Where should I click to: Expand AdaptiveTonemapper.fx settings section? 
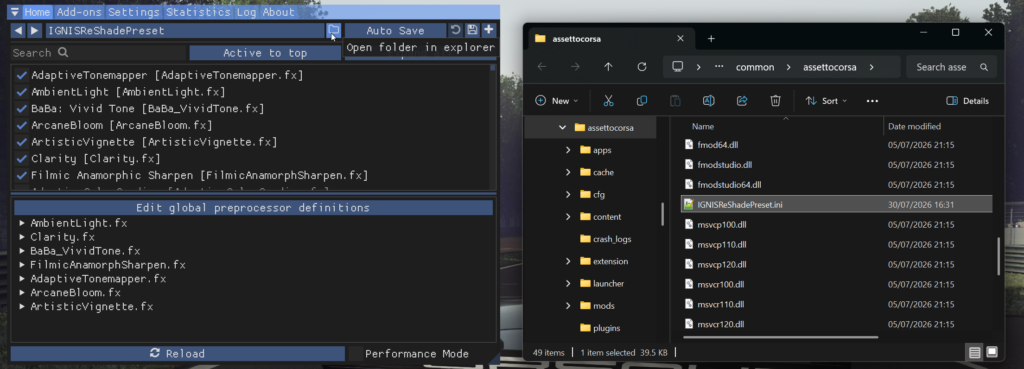pyautogui.click(x=22, y=279)
